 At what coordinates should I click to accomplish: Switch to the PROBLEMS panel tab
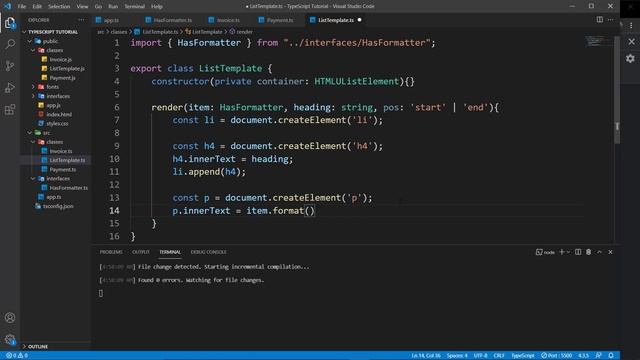[111, 252]
